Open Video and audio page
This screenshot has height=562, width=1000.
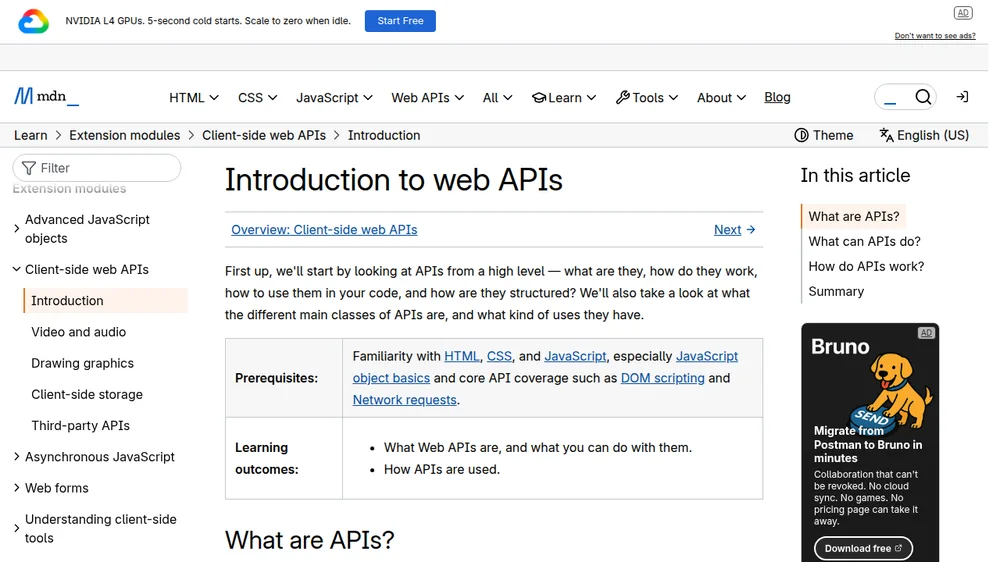78,332
